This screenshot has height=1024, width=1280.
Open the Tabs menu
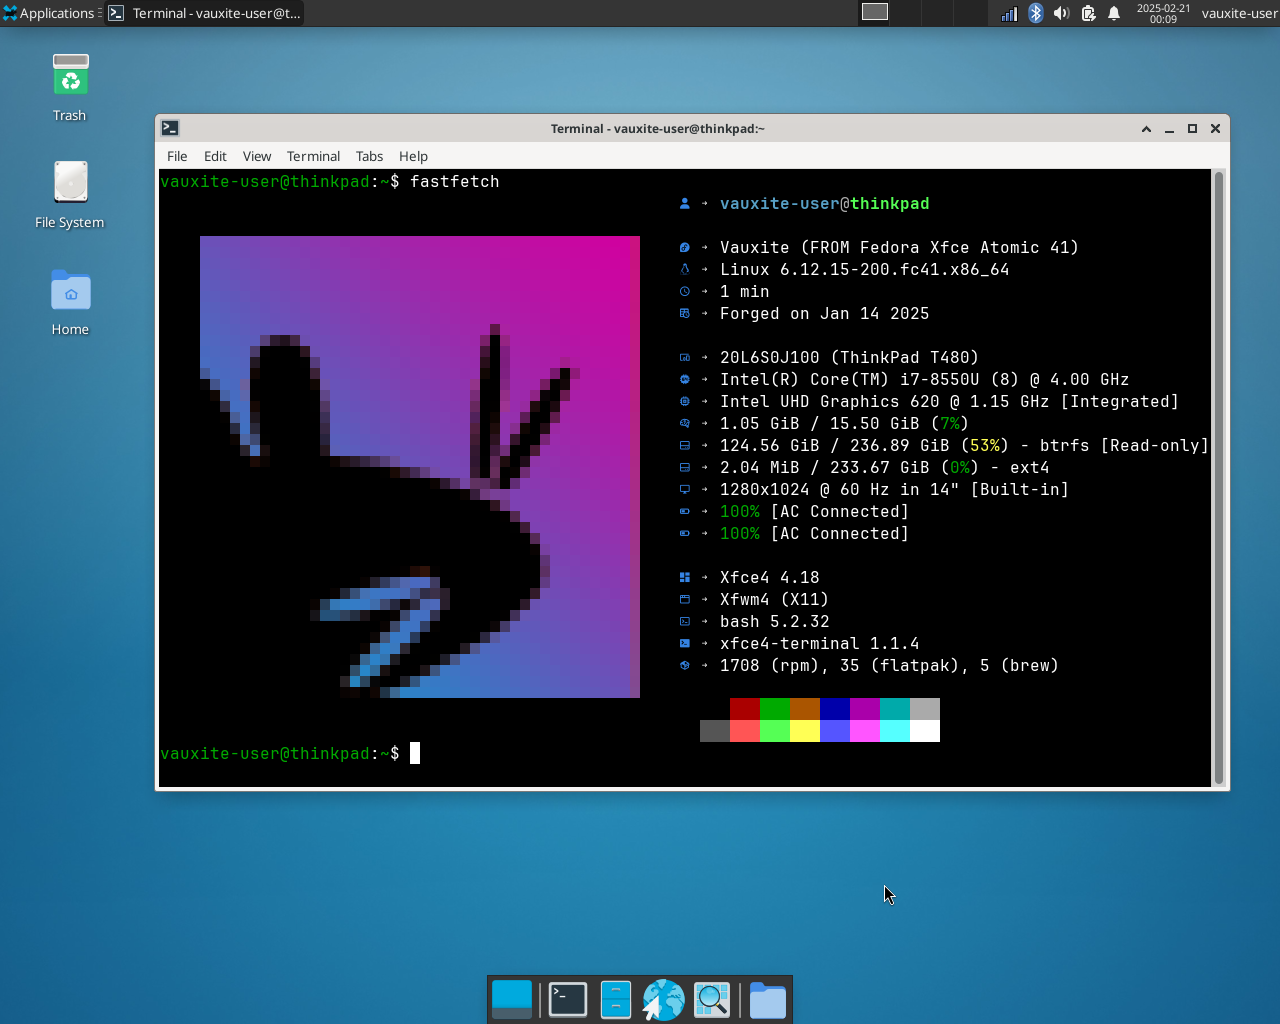click(369, 156)
